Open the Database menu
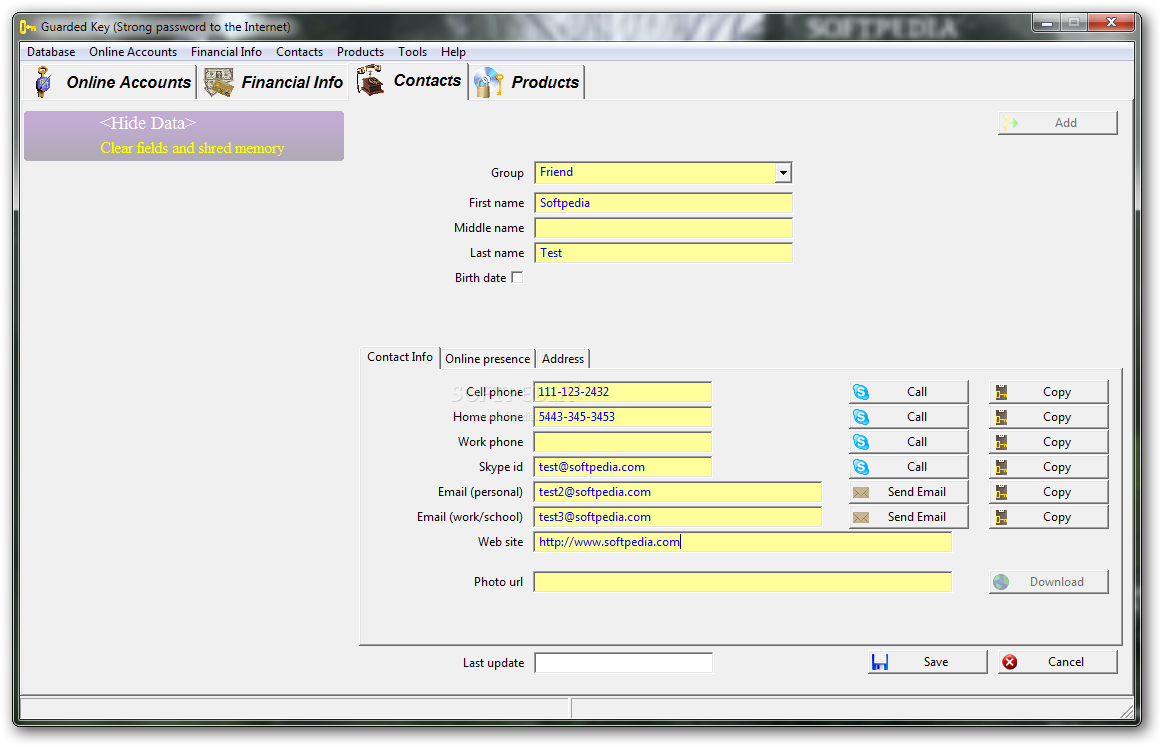 [x=51, y=52]
